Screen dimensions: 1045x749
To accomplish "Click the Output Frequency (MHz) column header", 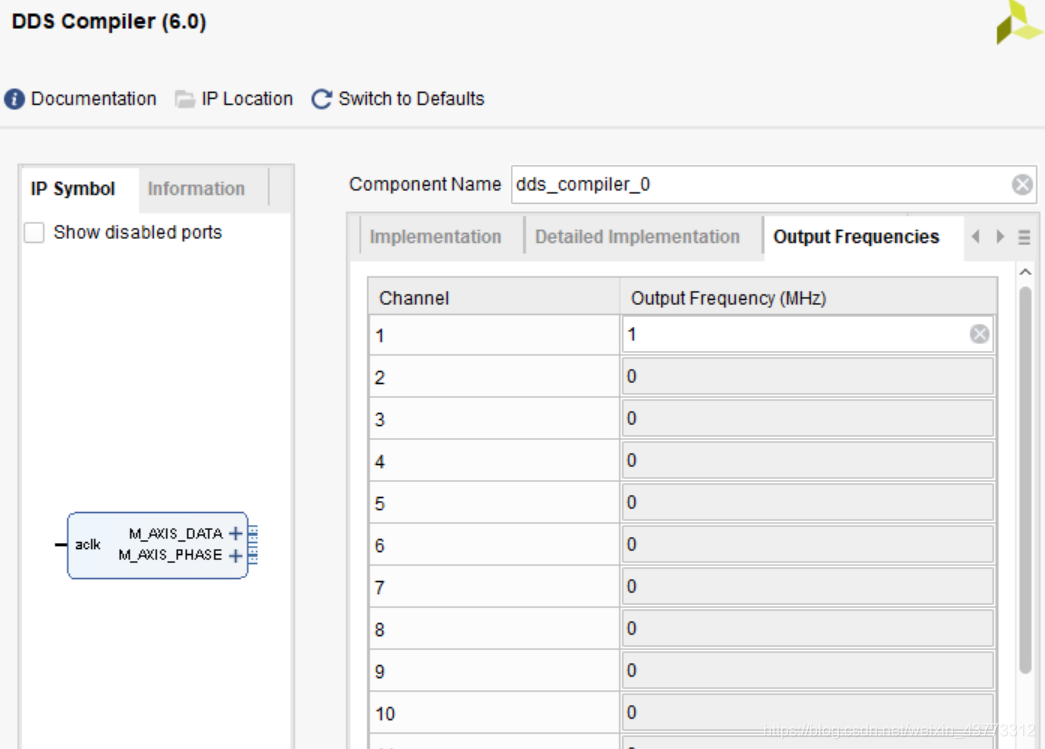I will (x=808, y=297).
